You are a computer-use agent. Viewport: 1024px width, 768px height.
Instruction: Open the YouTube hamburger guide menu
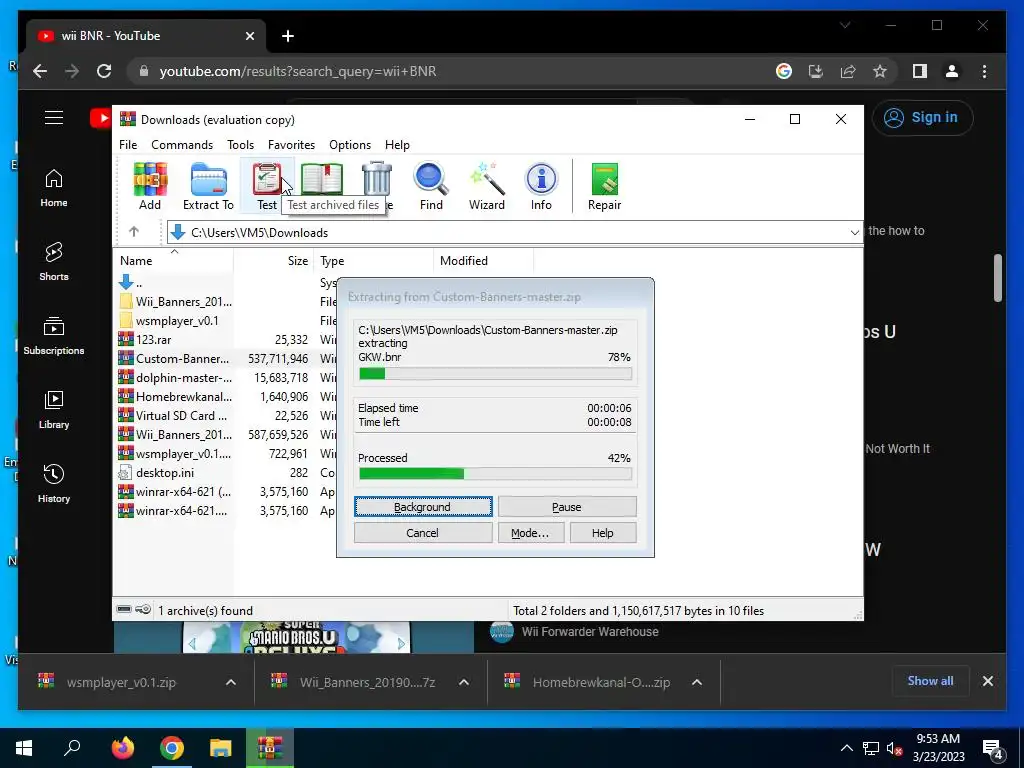click(x=54, y=118)
